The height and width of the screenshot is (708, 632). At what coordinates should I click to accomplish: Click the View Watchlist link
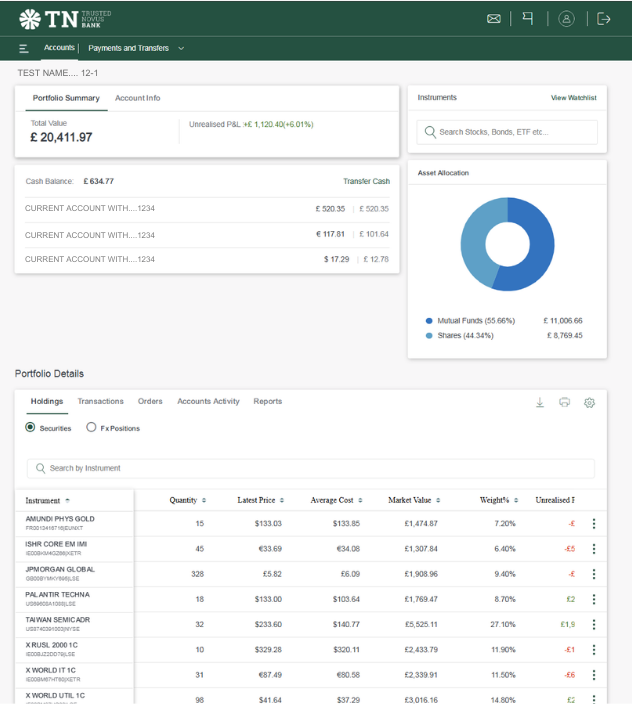(573, 98)
